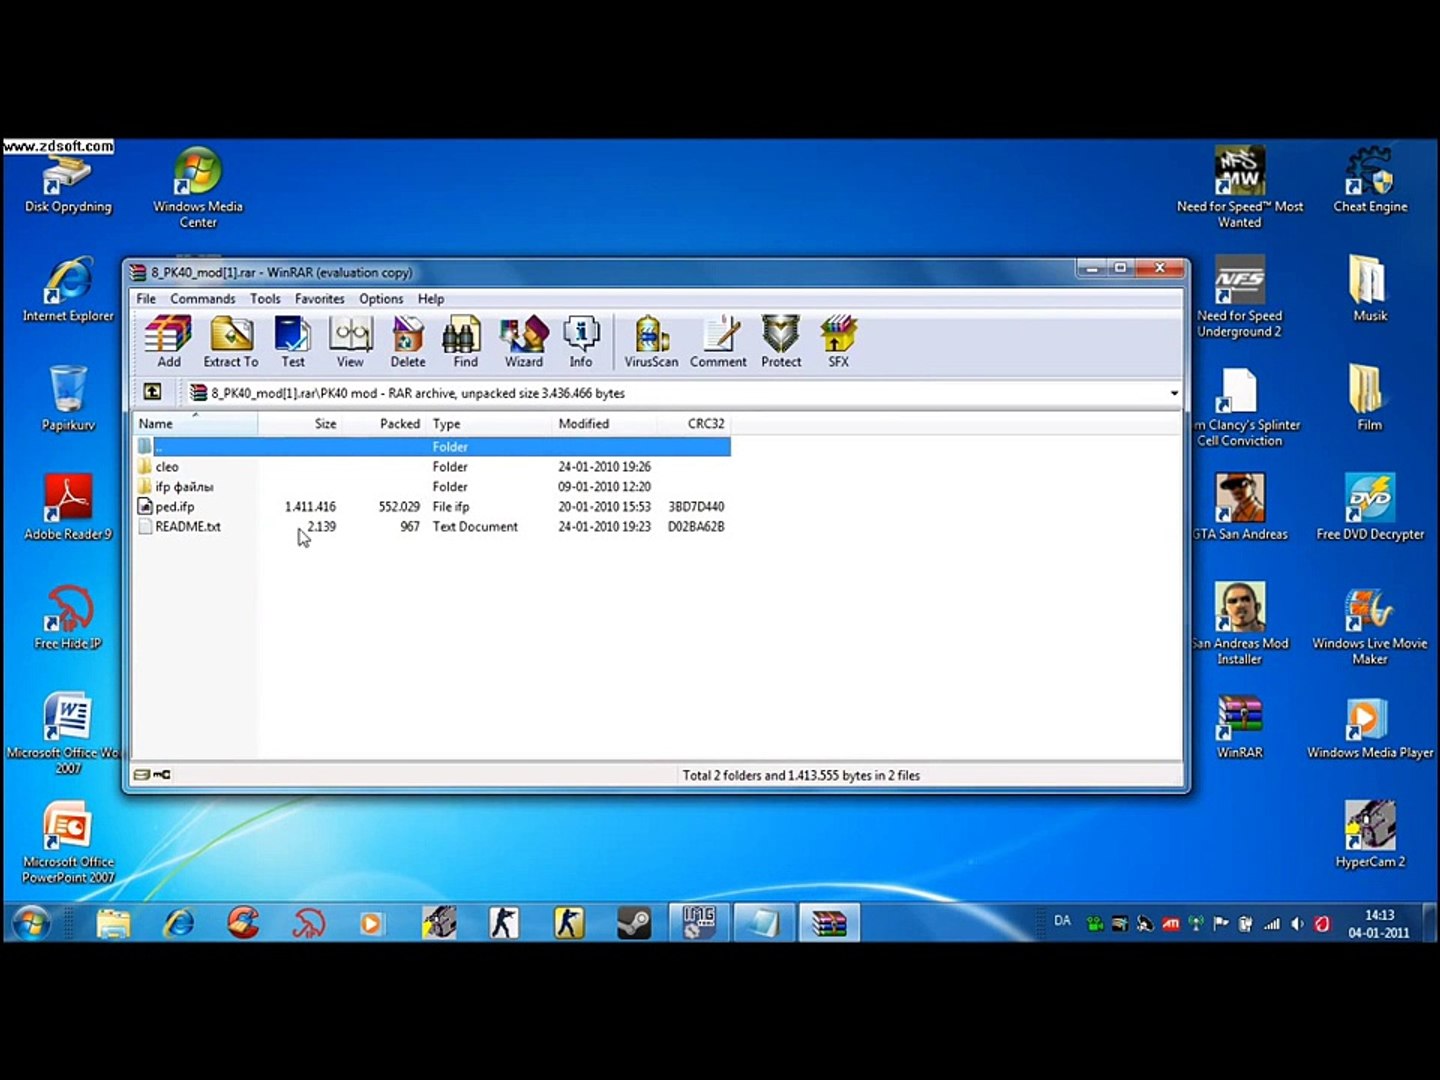
Task: Select the cleo folder in list
Action: [167, 467]
